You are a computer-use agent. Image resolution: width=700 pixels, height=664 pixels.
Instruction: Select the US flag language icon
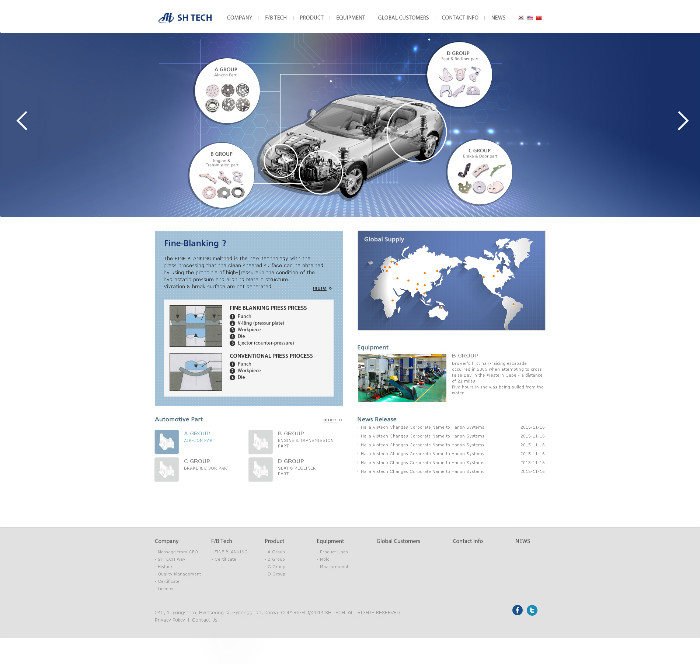coord(530,18)
